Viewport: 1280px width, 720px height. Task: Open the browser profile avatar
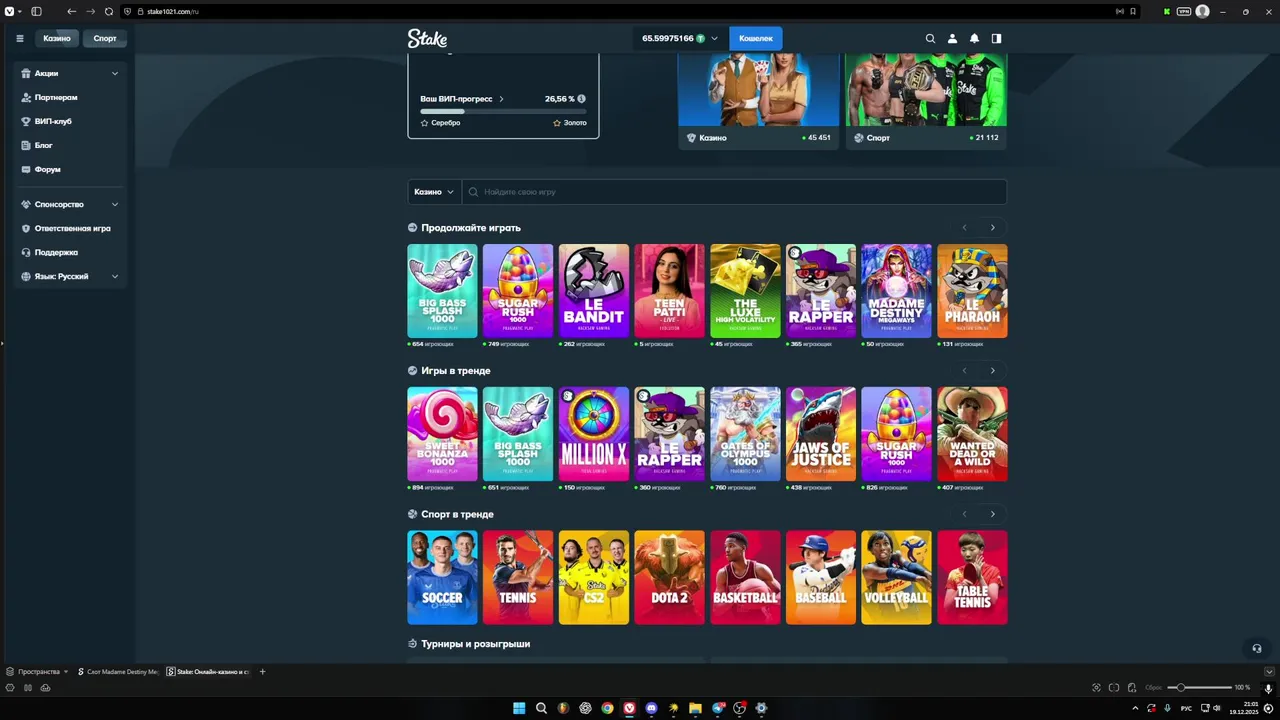tap(1202, 11)
